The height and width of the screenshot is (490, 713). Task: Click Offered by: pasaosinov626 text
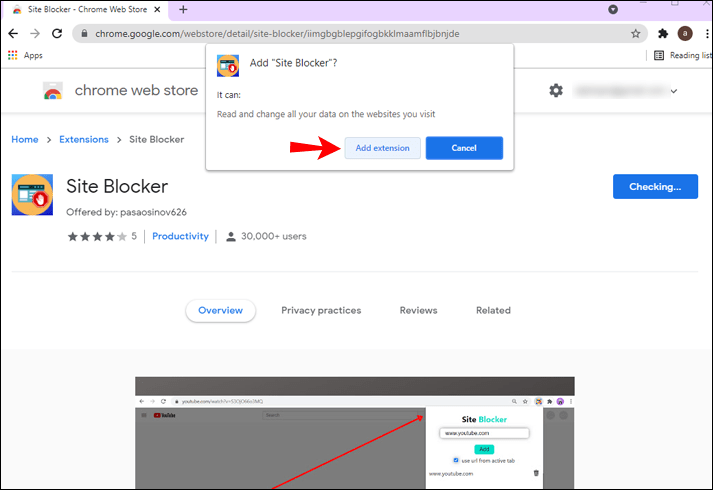tap(126, 212)
